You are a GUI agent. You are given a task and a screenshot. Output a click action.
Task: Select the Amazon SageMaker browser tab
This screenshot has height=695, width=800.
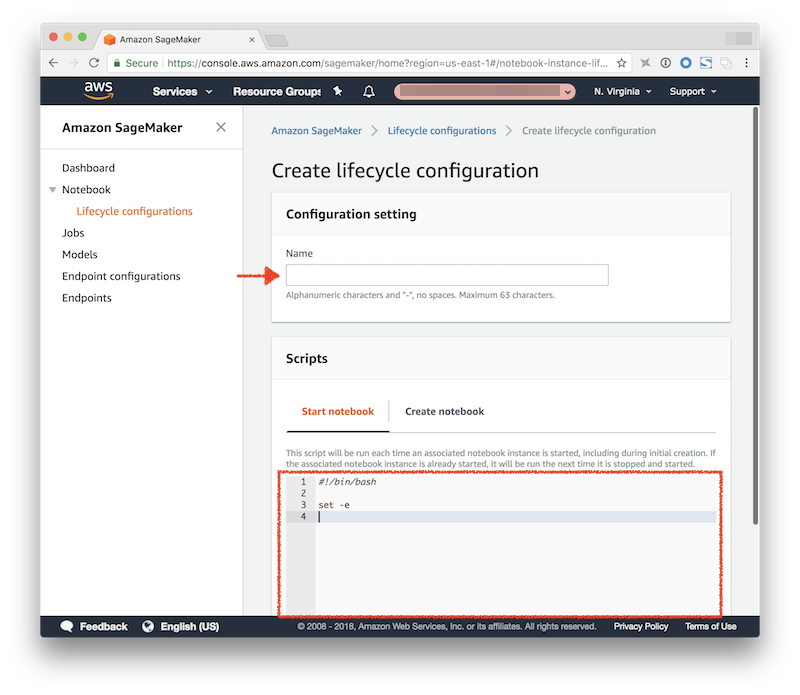click(180, 39)
